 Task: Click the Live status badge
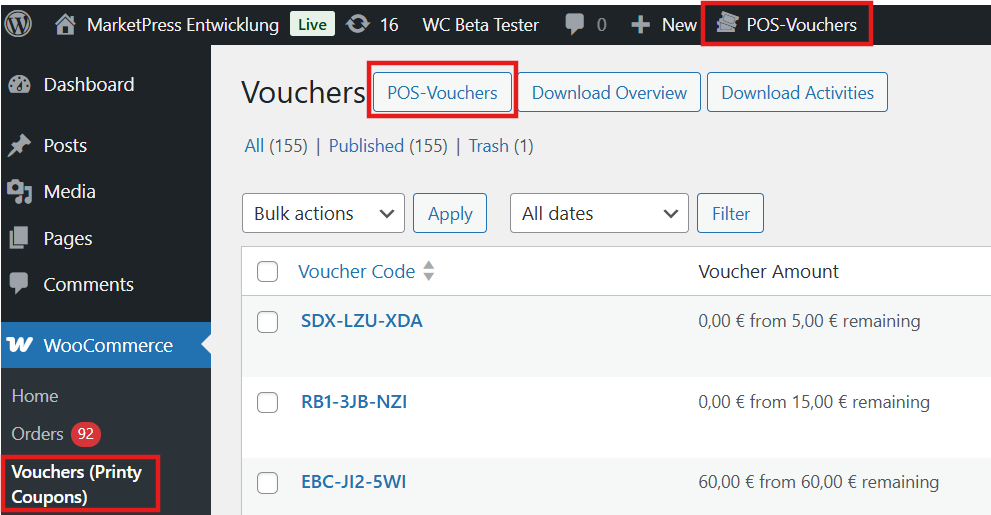click(x=312, y=25)
